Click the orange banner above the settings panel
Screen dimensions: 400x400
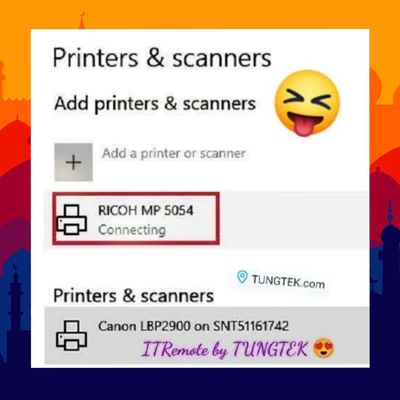click(x=200, y=14)
